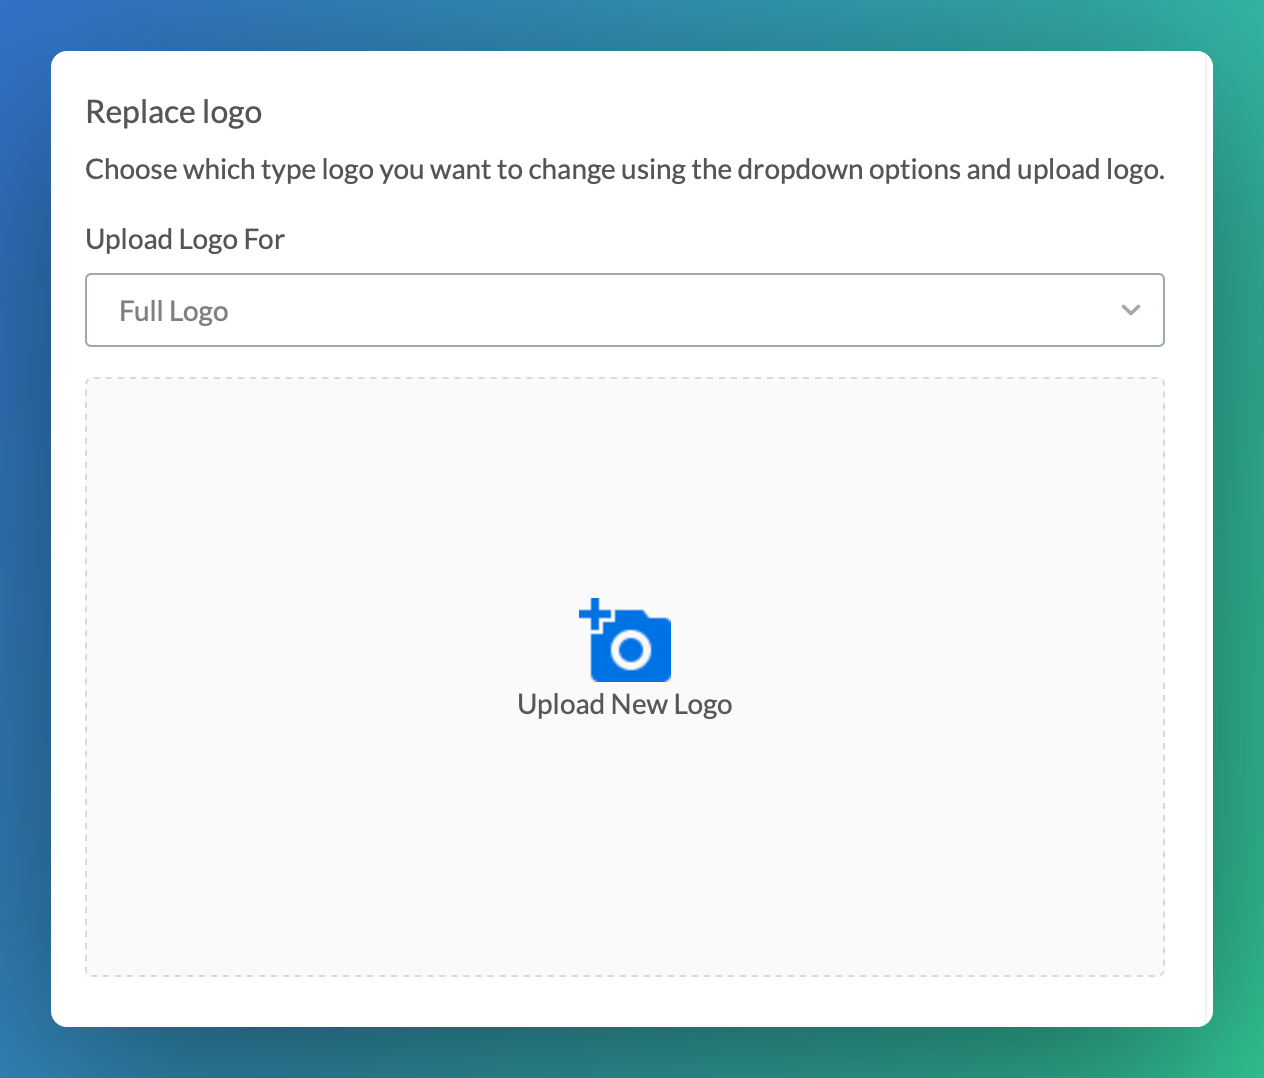Viewport: 1264px width, 1078px height.
Task: Expand the dropdown using the chevron arrow
Action: pos(1130,310)
